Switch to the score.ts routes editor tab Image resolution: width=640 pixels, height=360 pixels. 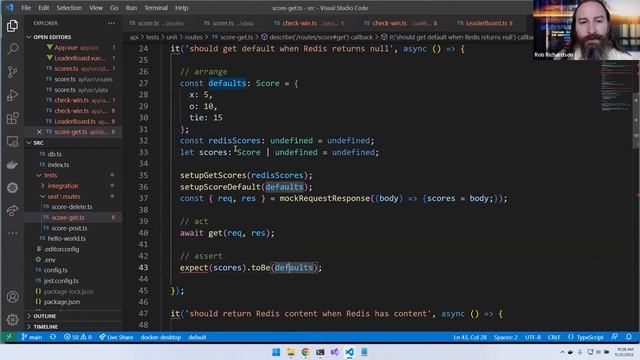(157, 23)
